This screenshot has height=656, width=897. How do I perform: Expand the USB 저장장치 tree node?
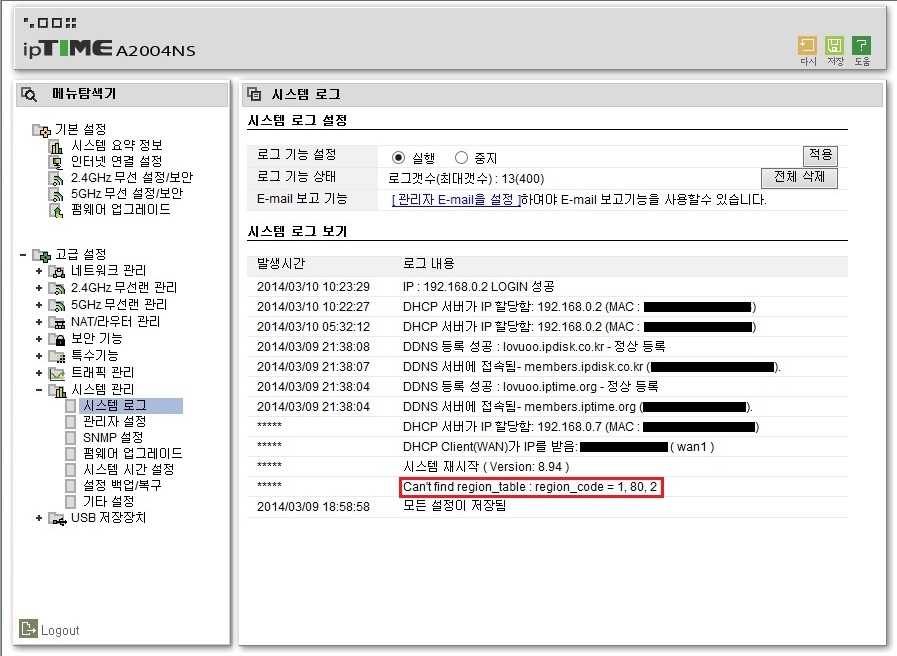(x=39, y=518)
